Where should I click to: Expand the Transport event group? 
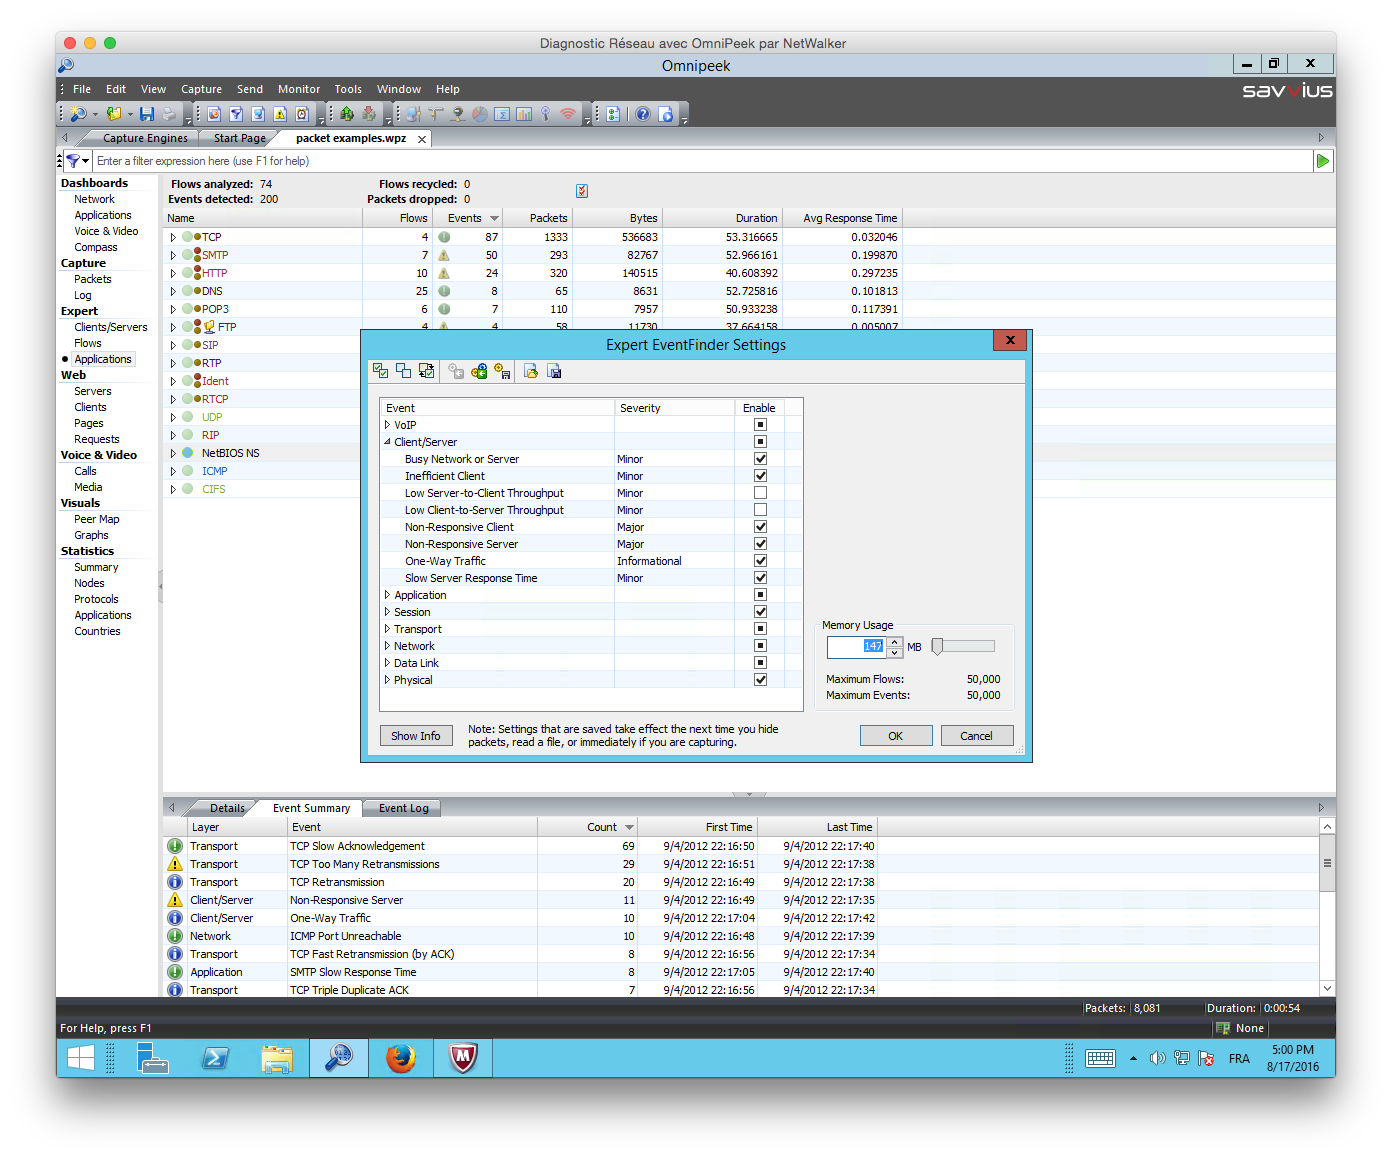[387, 629]
